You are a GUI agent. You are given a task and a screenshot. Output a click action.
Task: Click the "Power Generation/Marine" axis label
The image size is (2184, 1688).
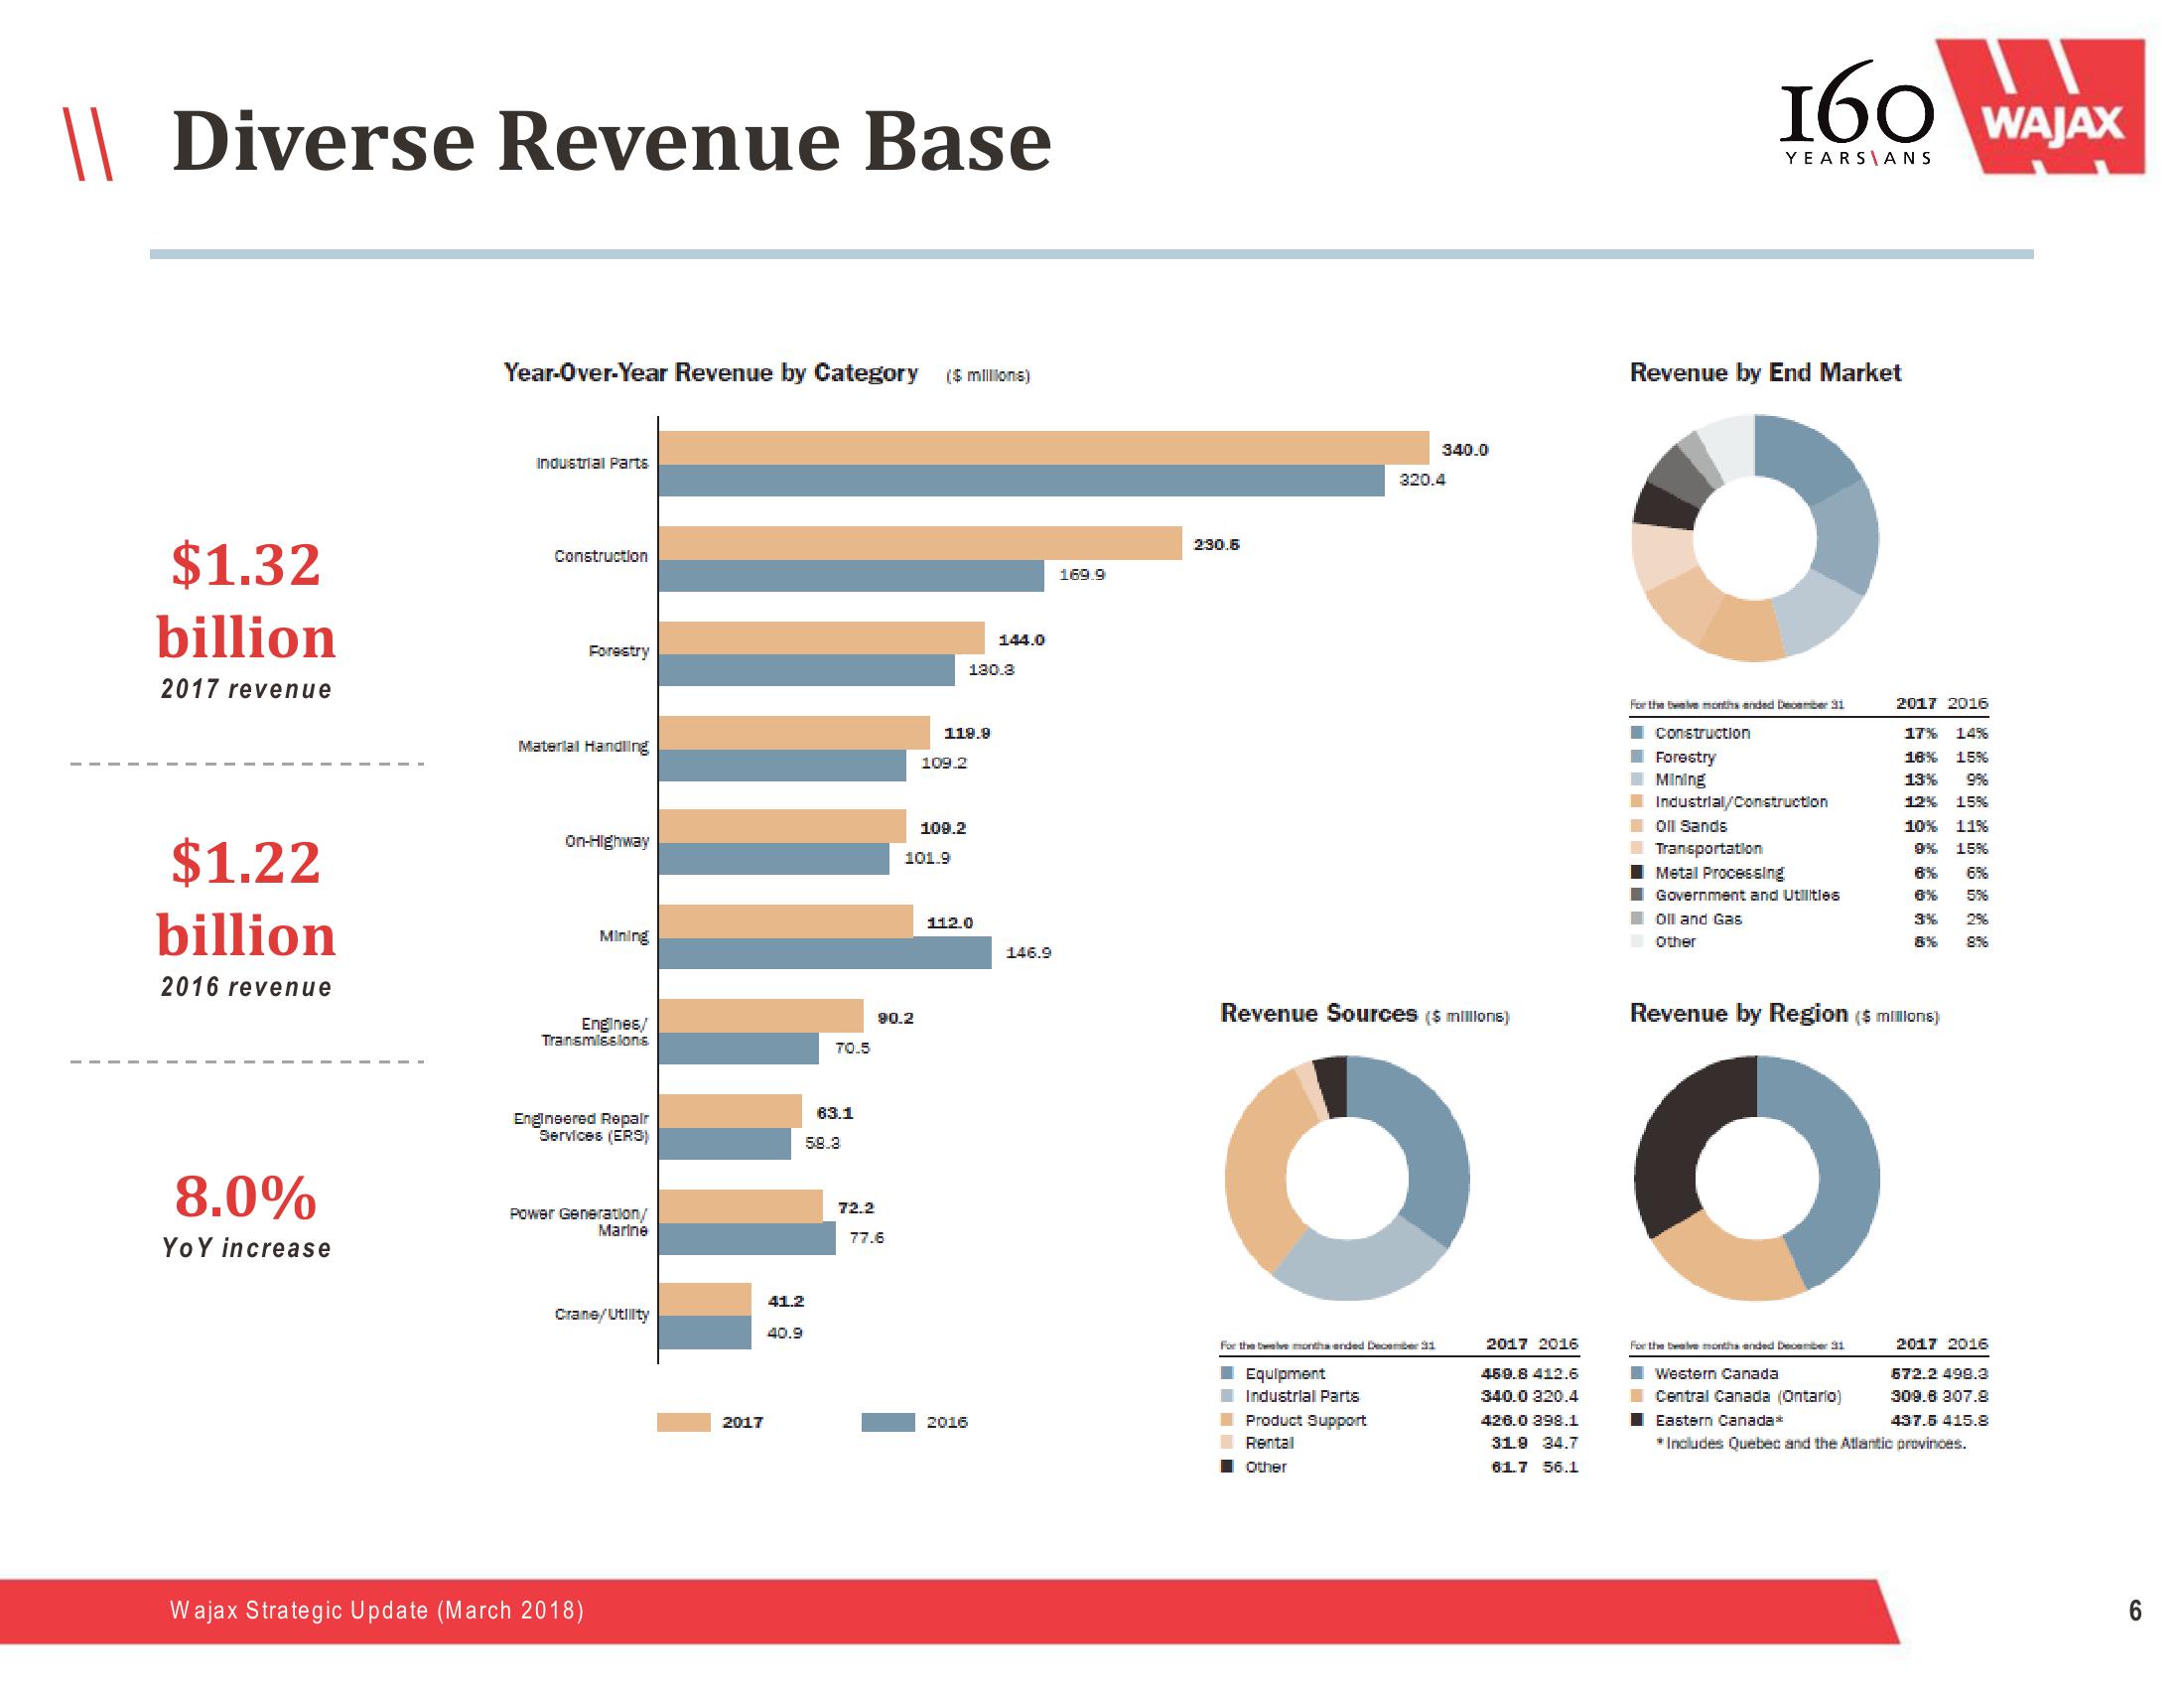579,1222
